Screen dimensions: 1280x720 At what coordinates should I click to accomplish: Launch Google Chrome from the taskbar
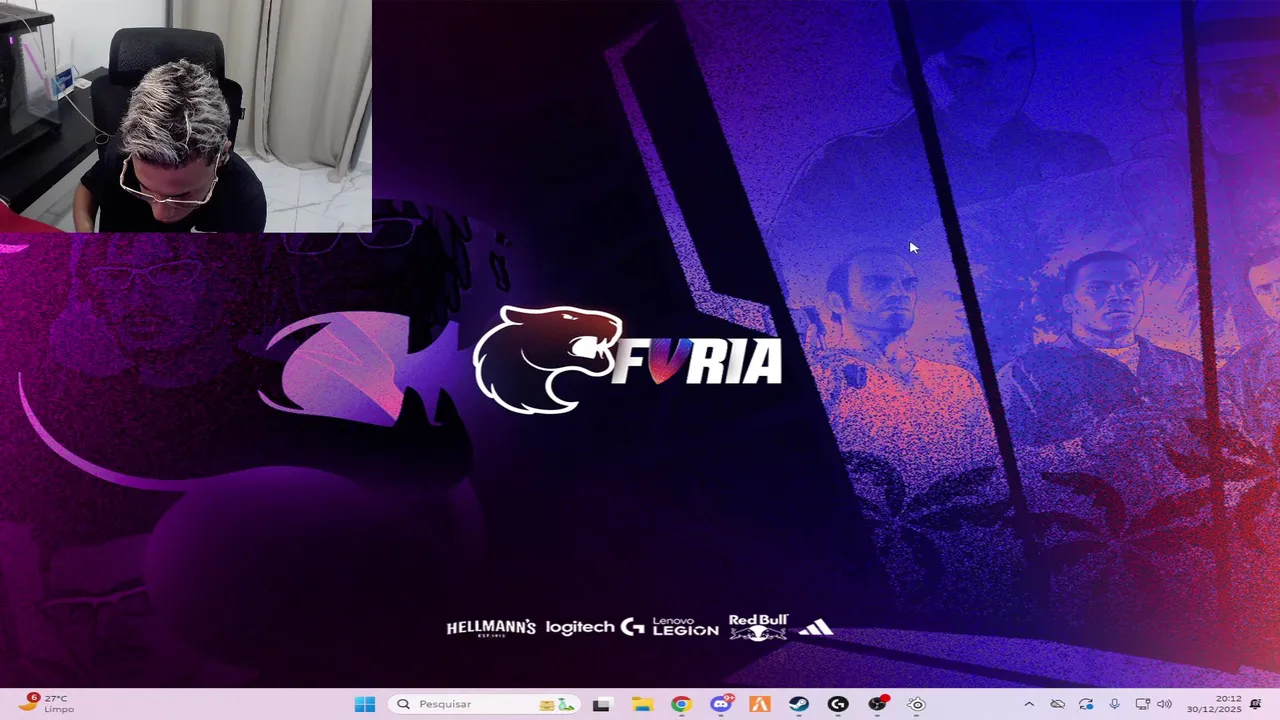click(681, 704)
